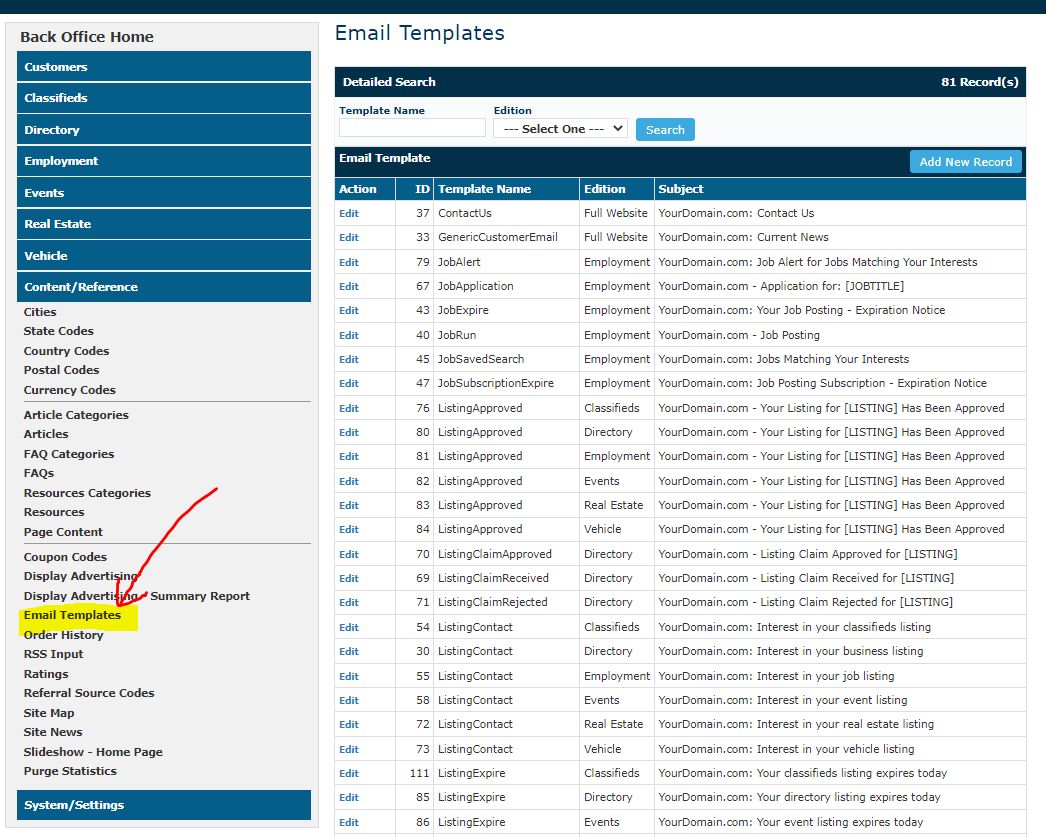Image resolution: width=1046 pixels, height=837 pixels.
Task: Expand the System/Settings menu section
Action: click(163, 805)
